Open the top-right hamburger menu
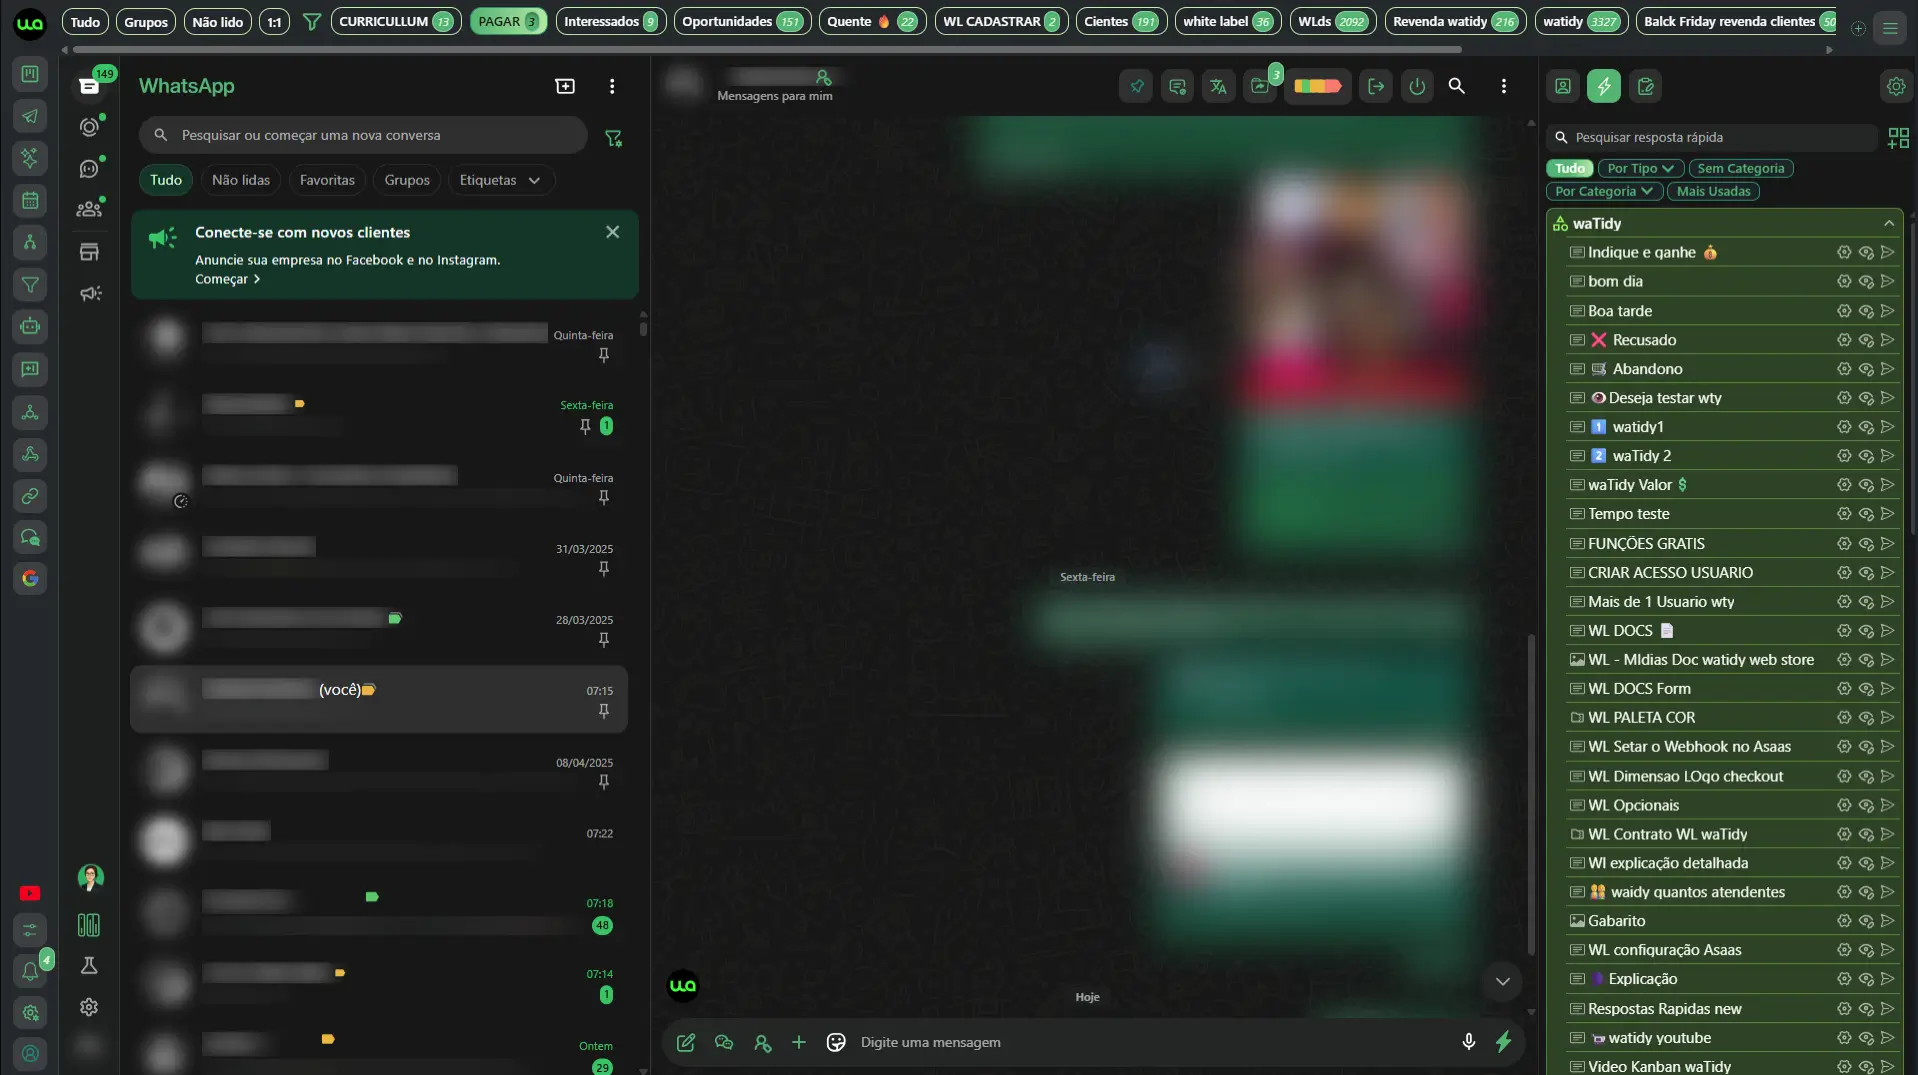The image size is (1918, 1075). 1890,29
